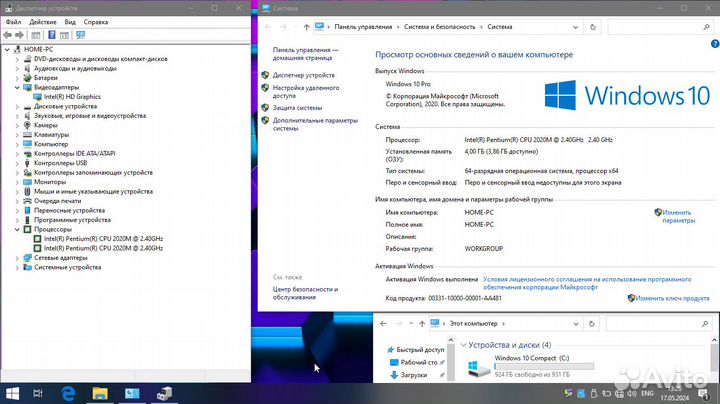Click Refresh button in System window address bar

click(x=592, y=27)
